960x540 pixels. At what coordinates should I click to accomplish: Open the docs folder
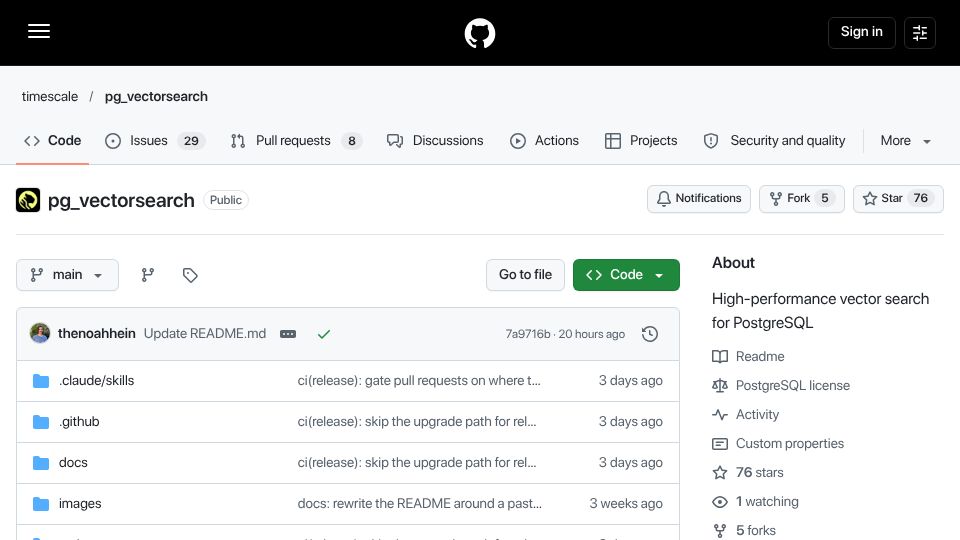(x=73, y=463)
